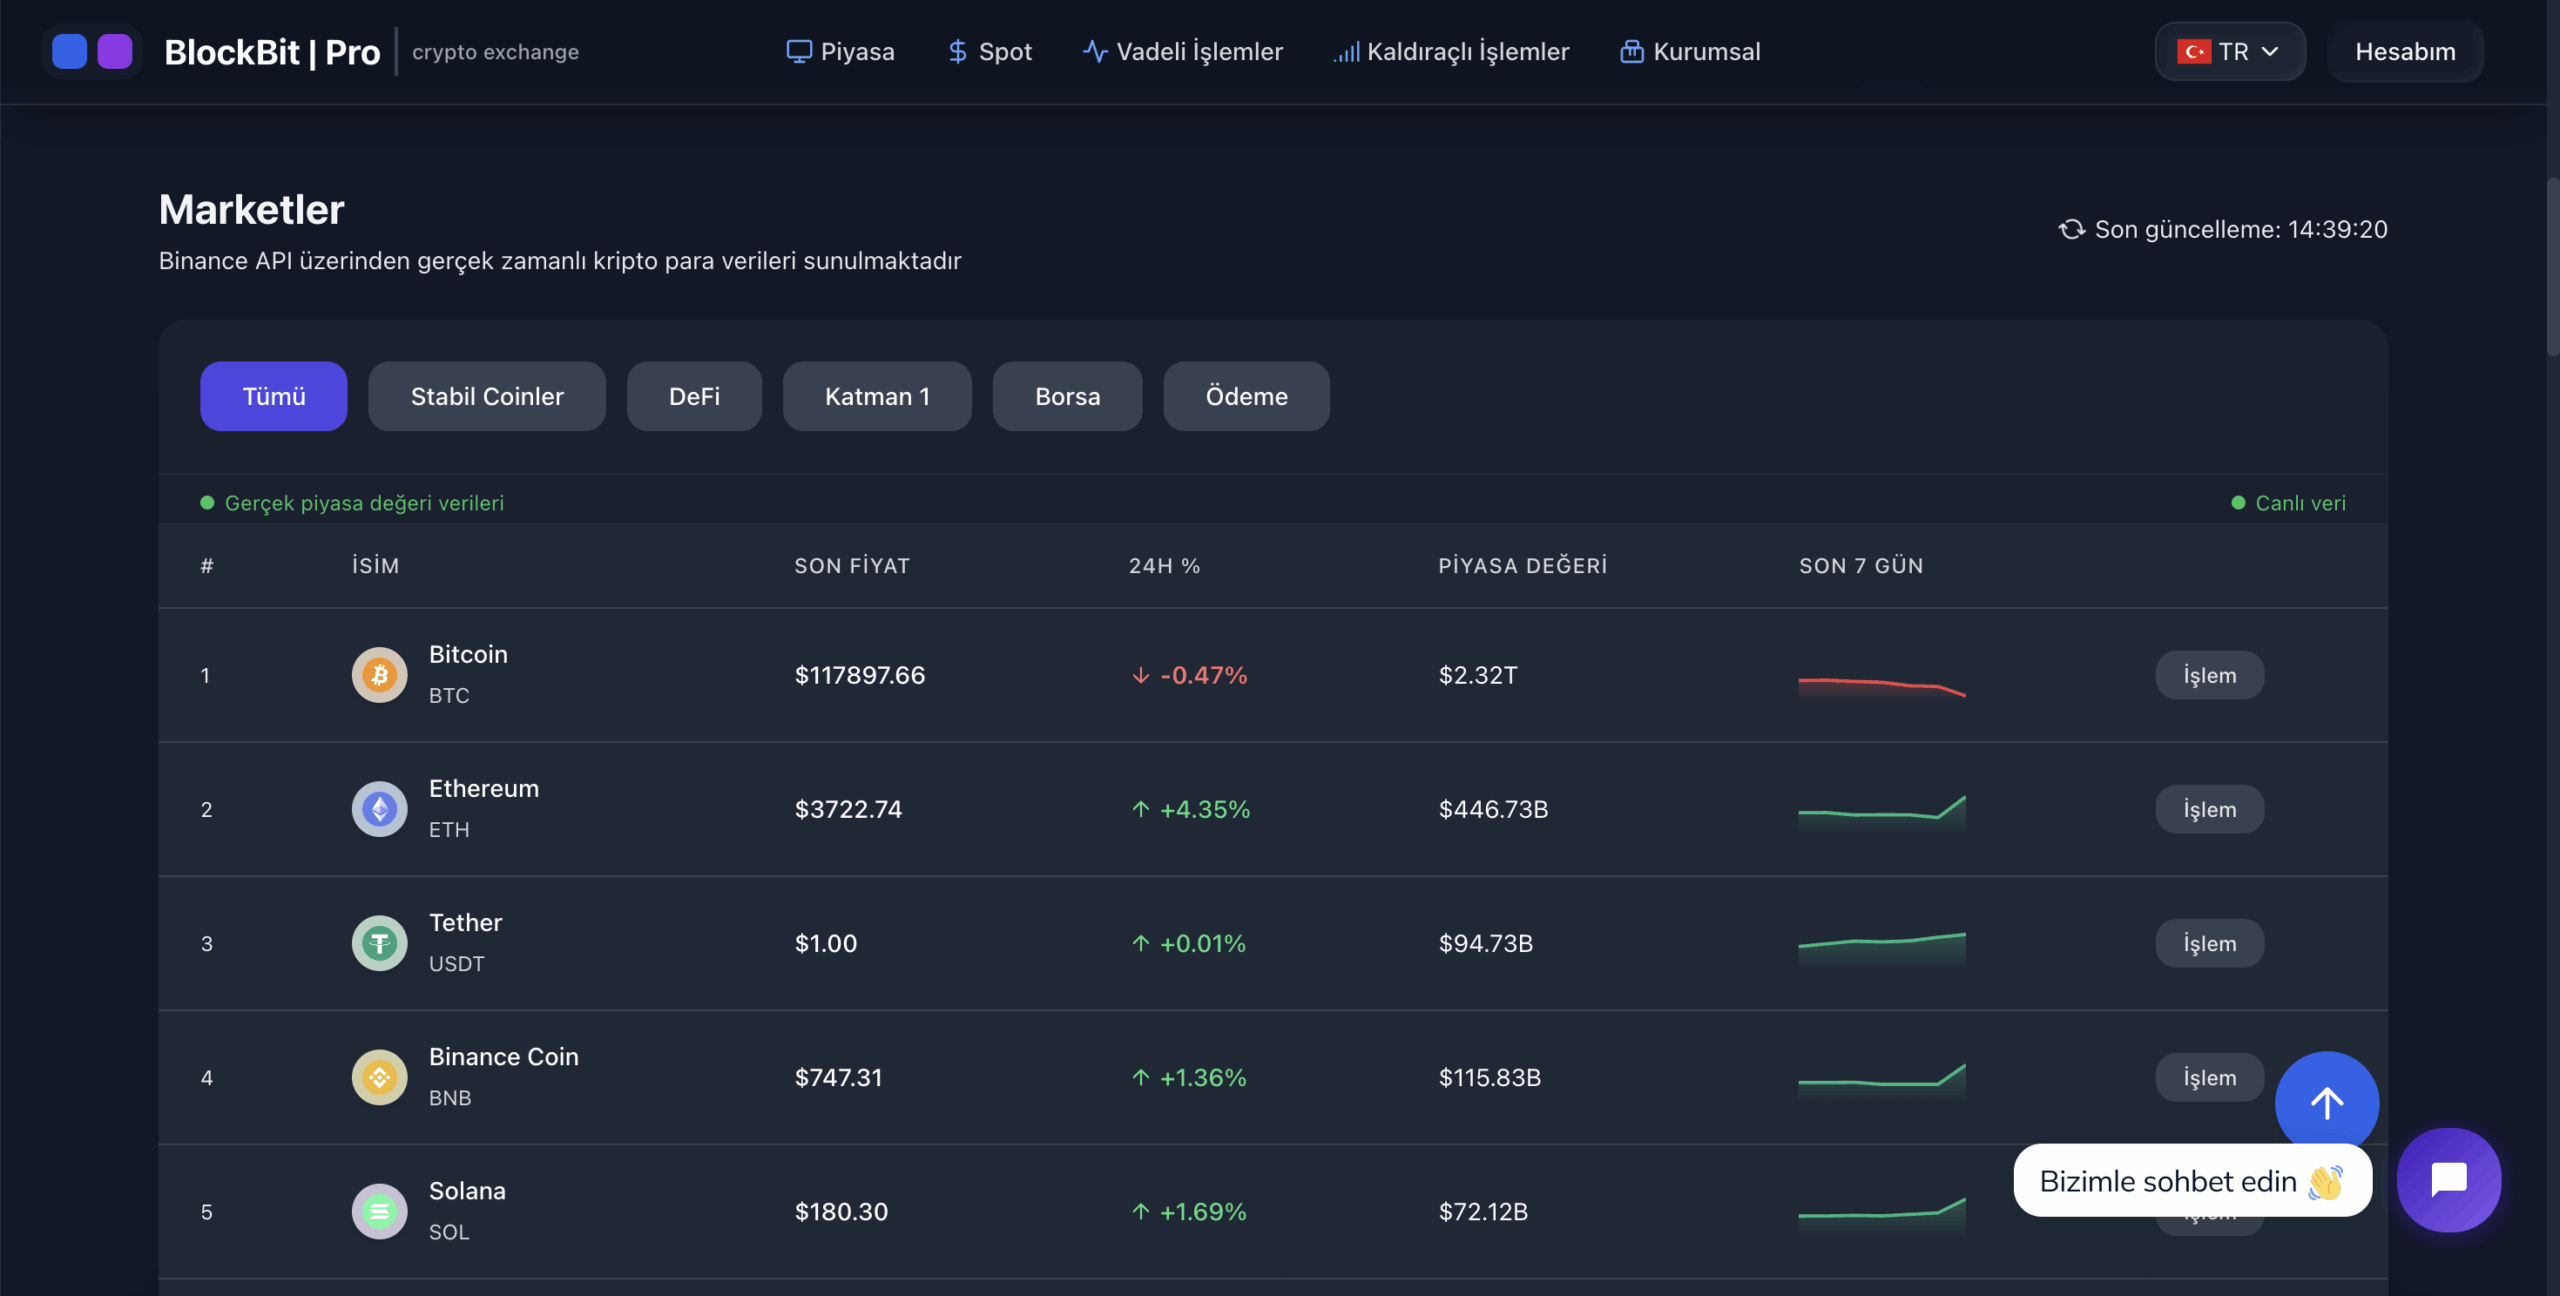Select the Katman 1 filter tab
The height and width of the screenshot is (1296, 2560).
click(x=877, y=396)
